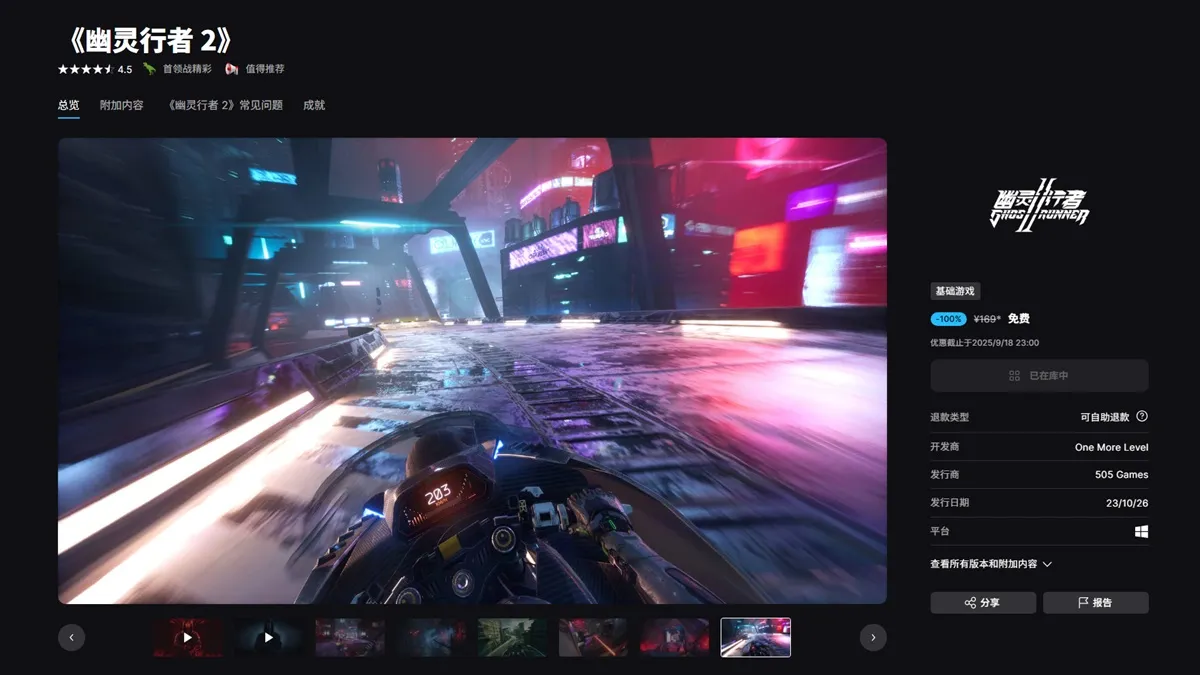Open developer One More Level
The width and height of the screenshot is (1200, 675).
coord(1111,447)
